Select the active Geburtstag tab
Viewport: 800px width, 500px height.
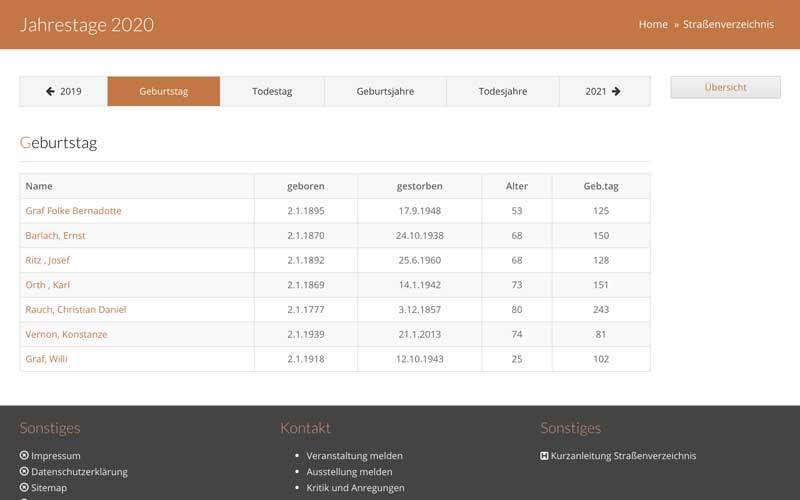(164, 91)
